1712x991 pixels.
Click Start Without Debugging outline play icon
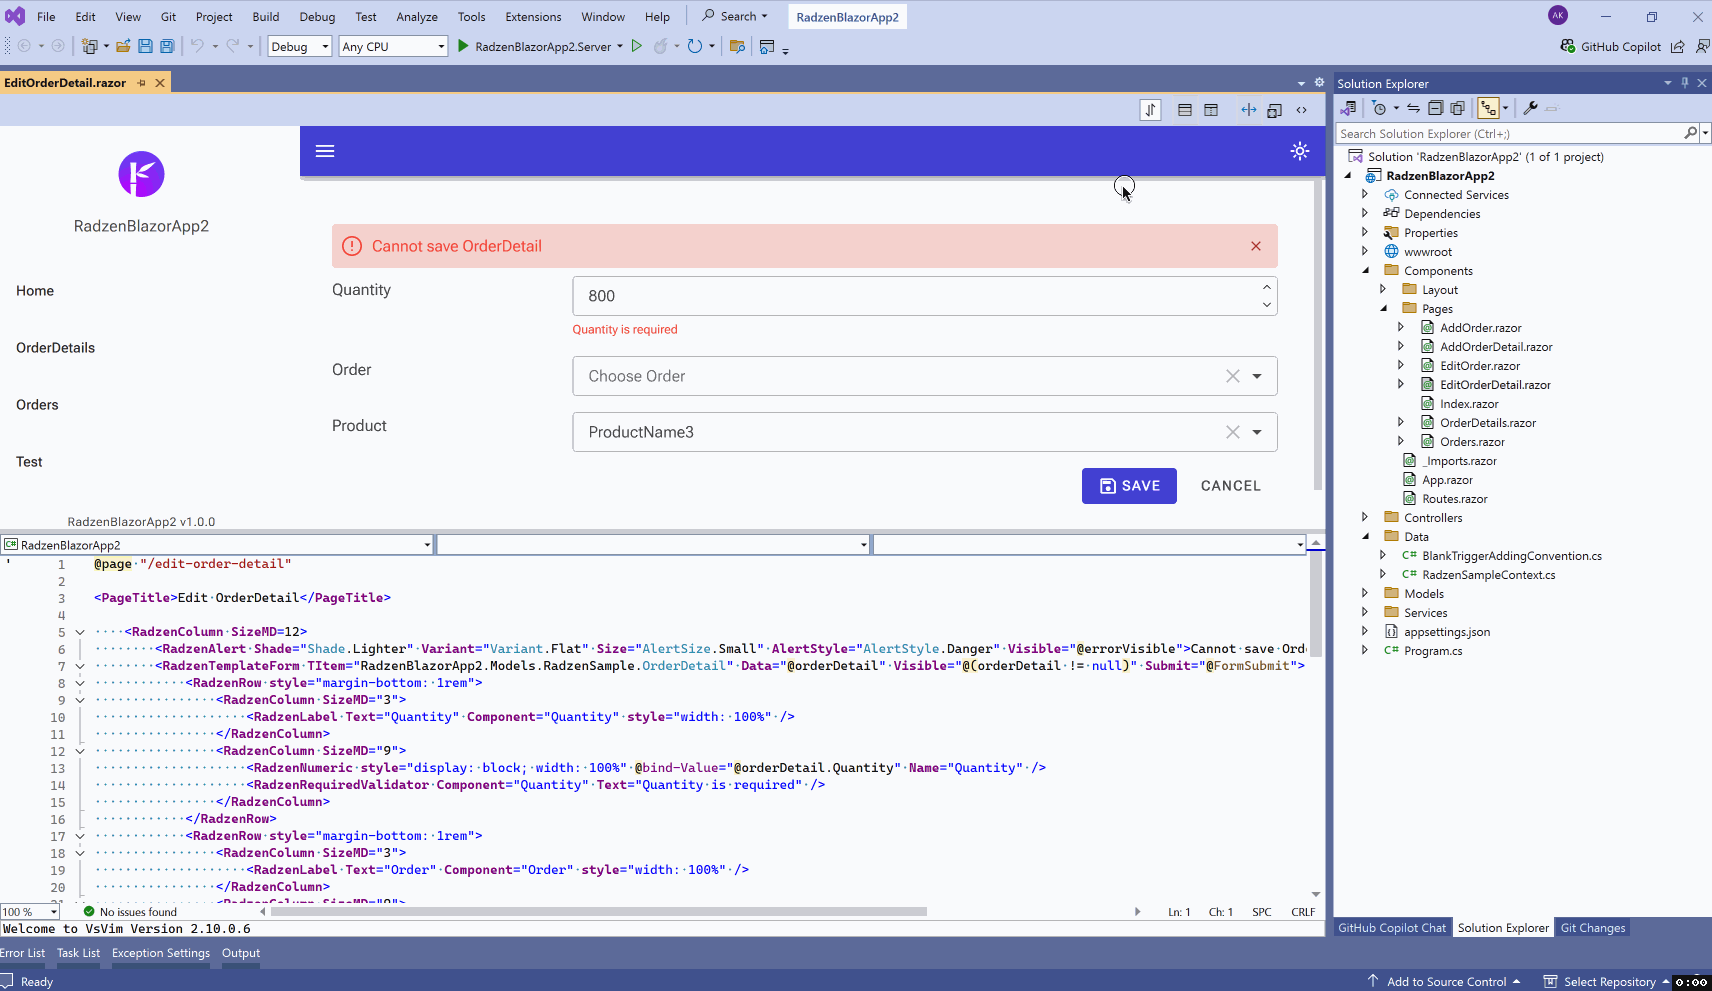pos(636,46)
